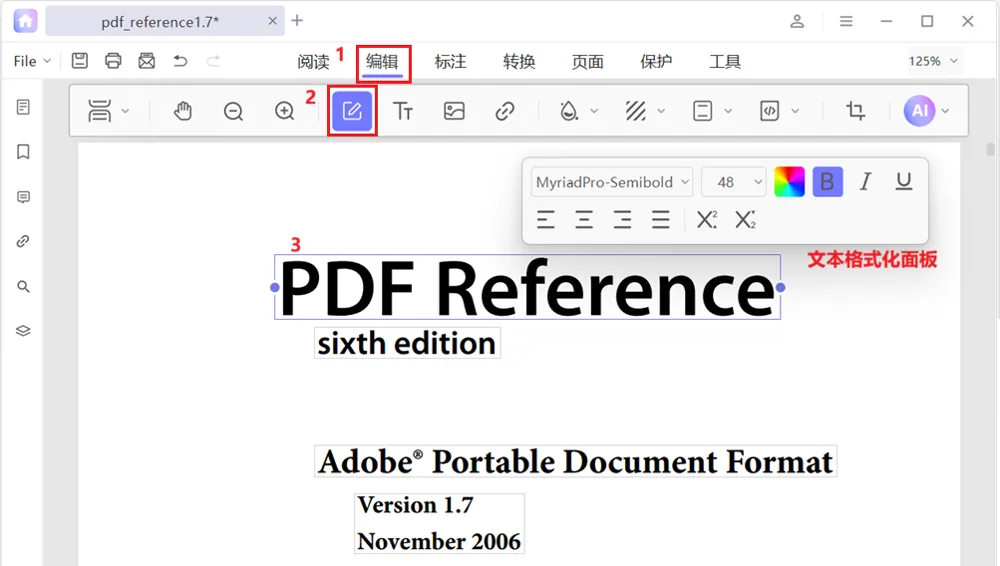Open the 125% zoom level dropdown
This screenshot has height=566, width=1000.
(x=933, y=61)
